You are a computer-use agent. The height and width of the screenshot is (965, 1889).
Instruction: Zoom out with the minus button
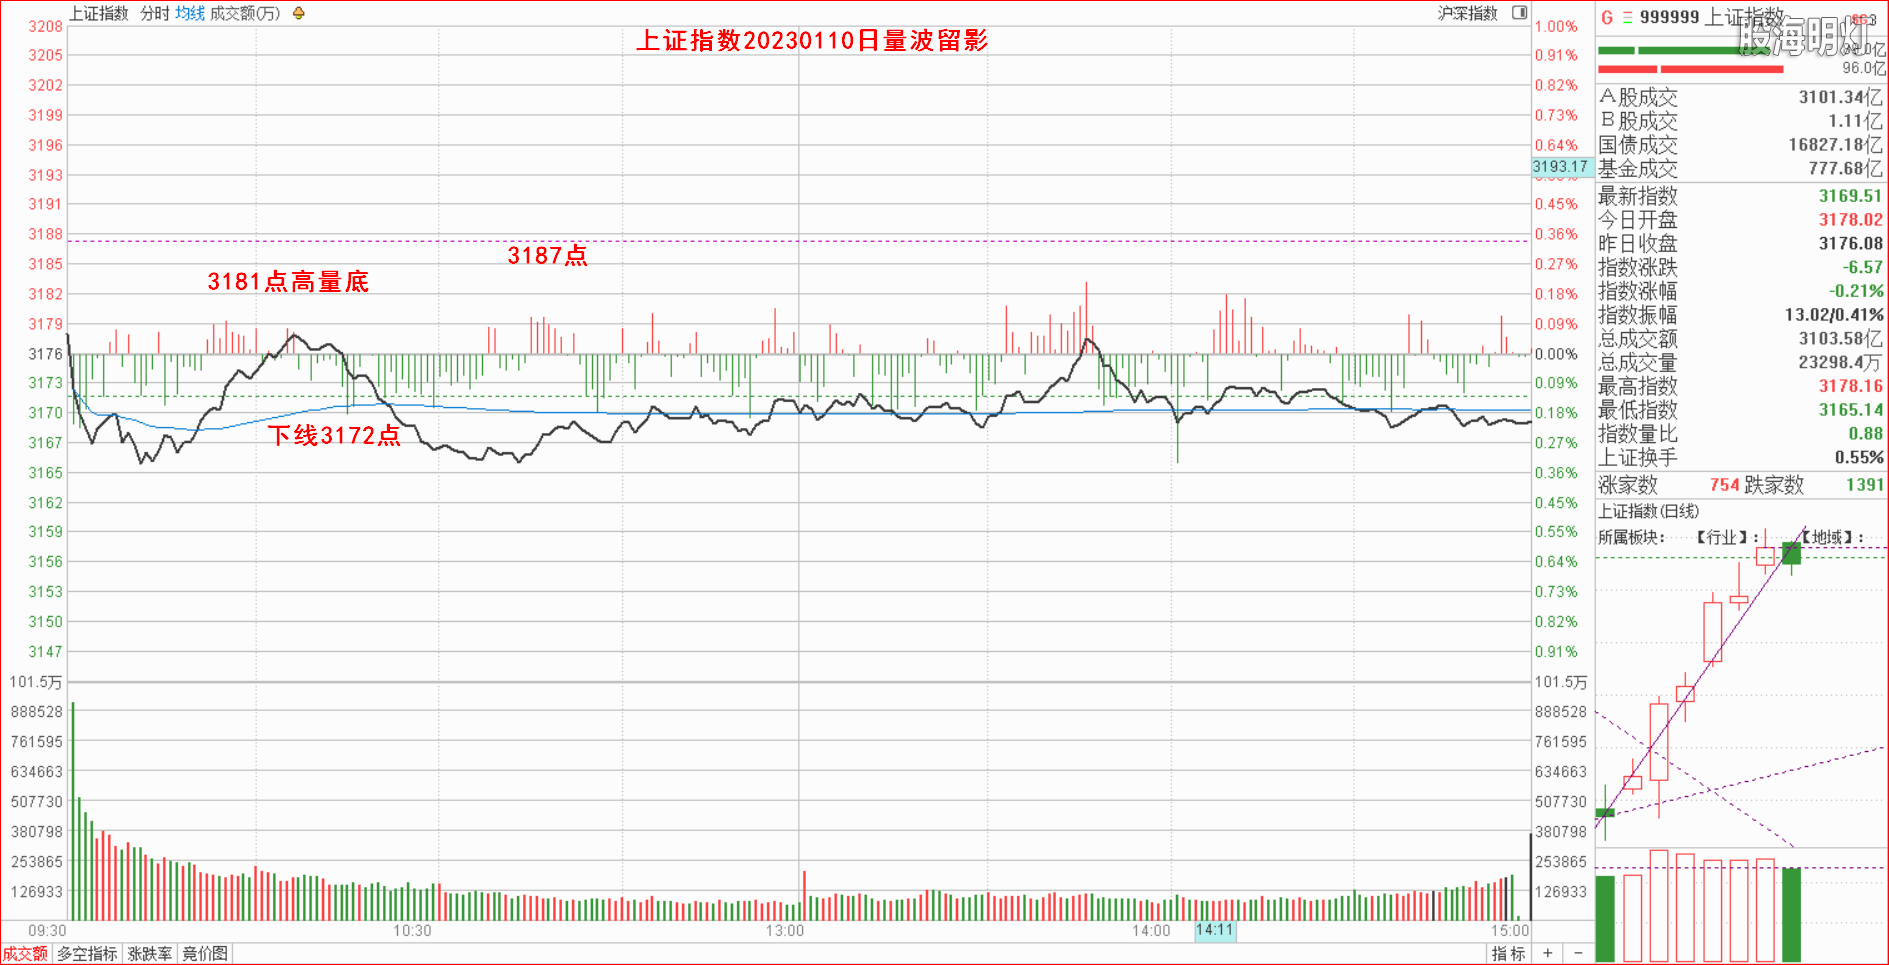click(x=1578, y=953)
